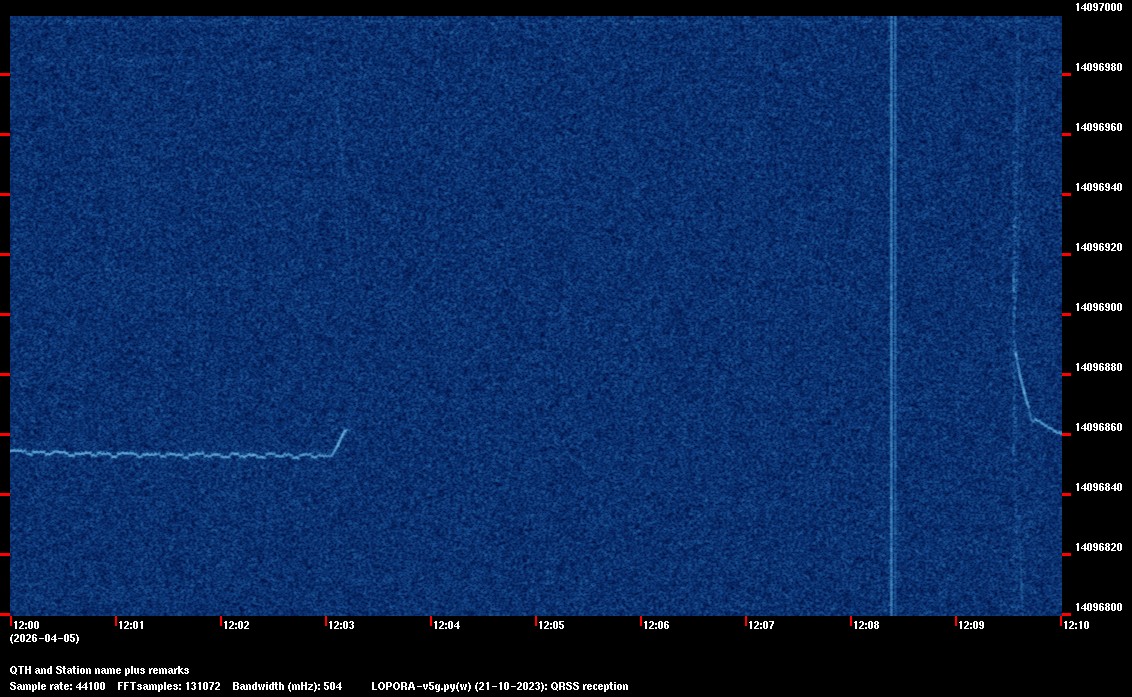Click the rising signal trace near 12:03
This screenshot has width=1132, height=697.
339,443
